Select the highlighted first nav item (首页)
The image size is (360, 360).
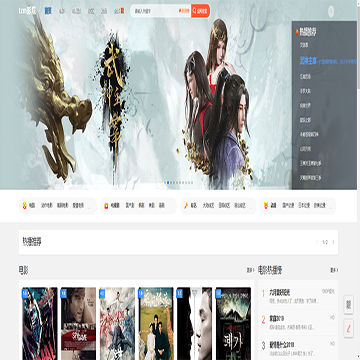[48, 11]
